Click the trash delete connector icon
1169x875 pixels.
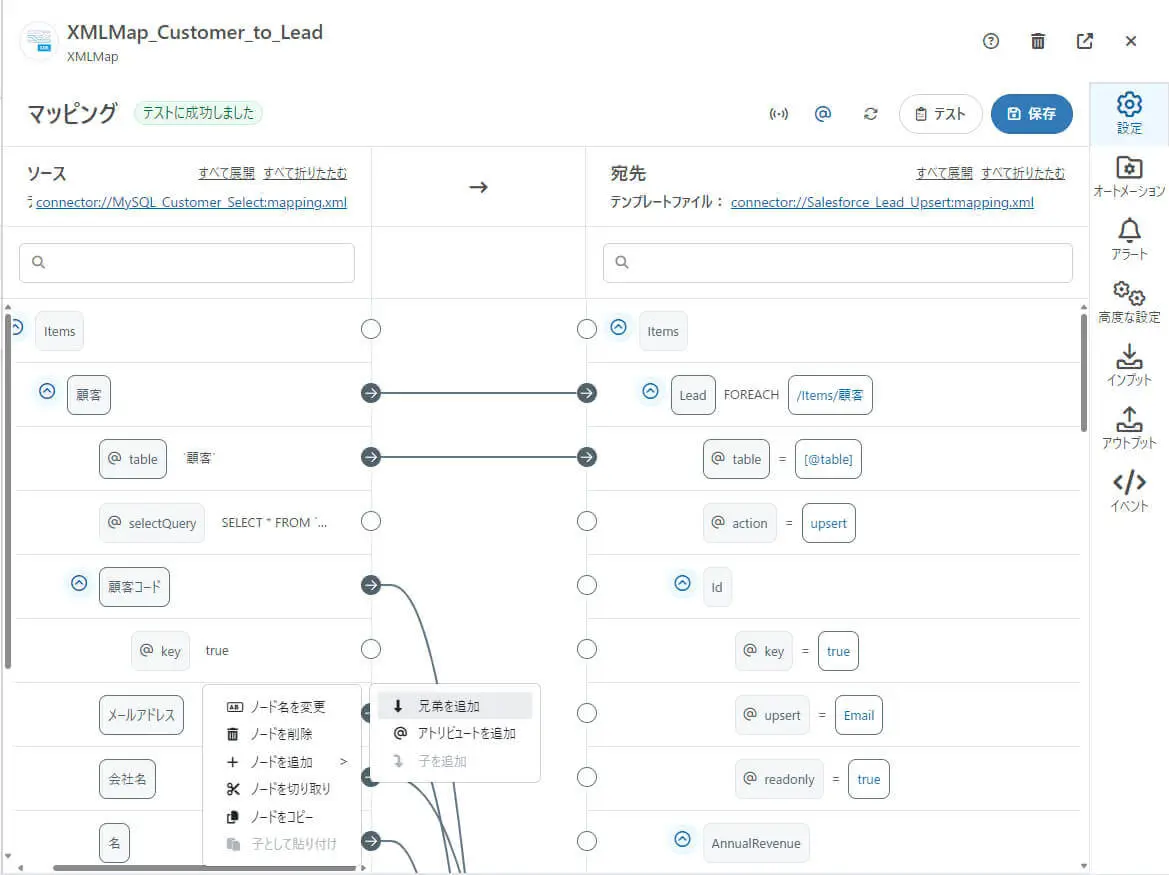tap(1038, 41)
